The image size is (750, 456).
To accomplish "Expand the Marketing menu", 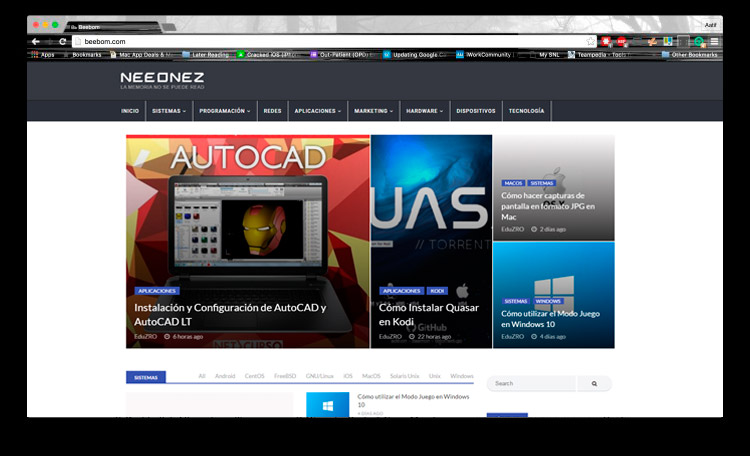I will tap(374, 111).
